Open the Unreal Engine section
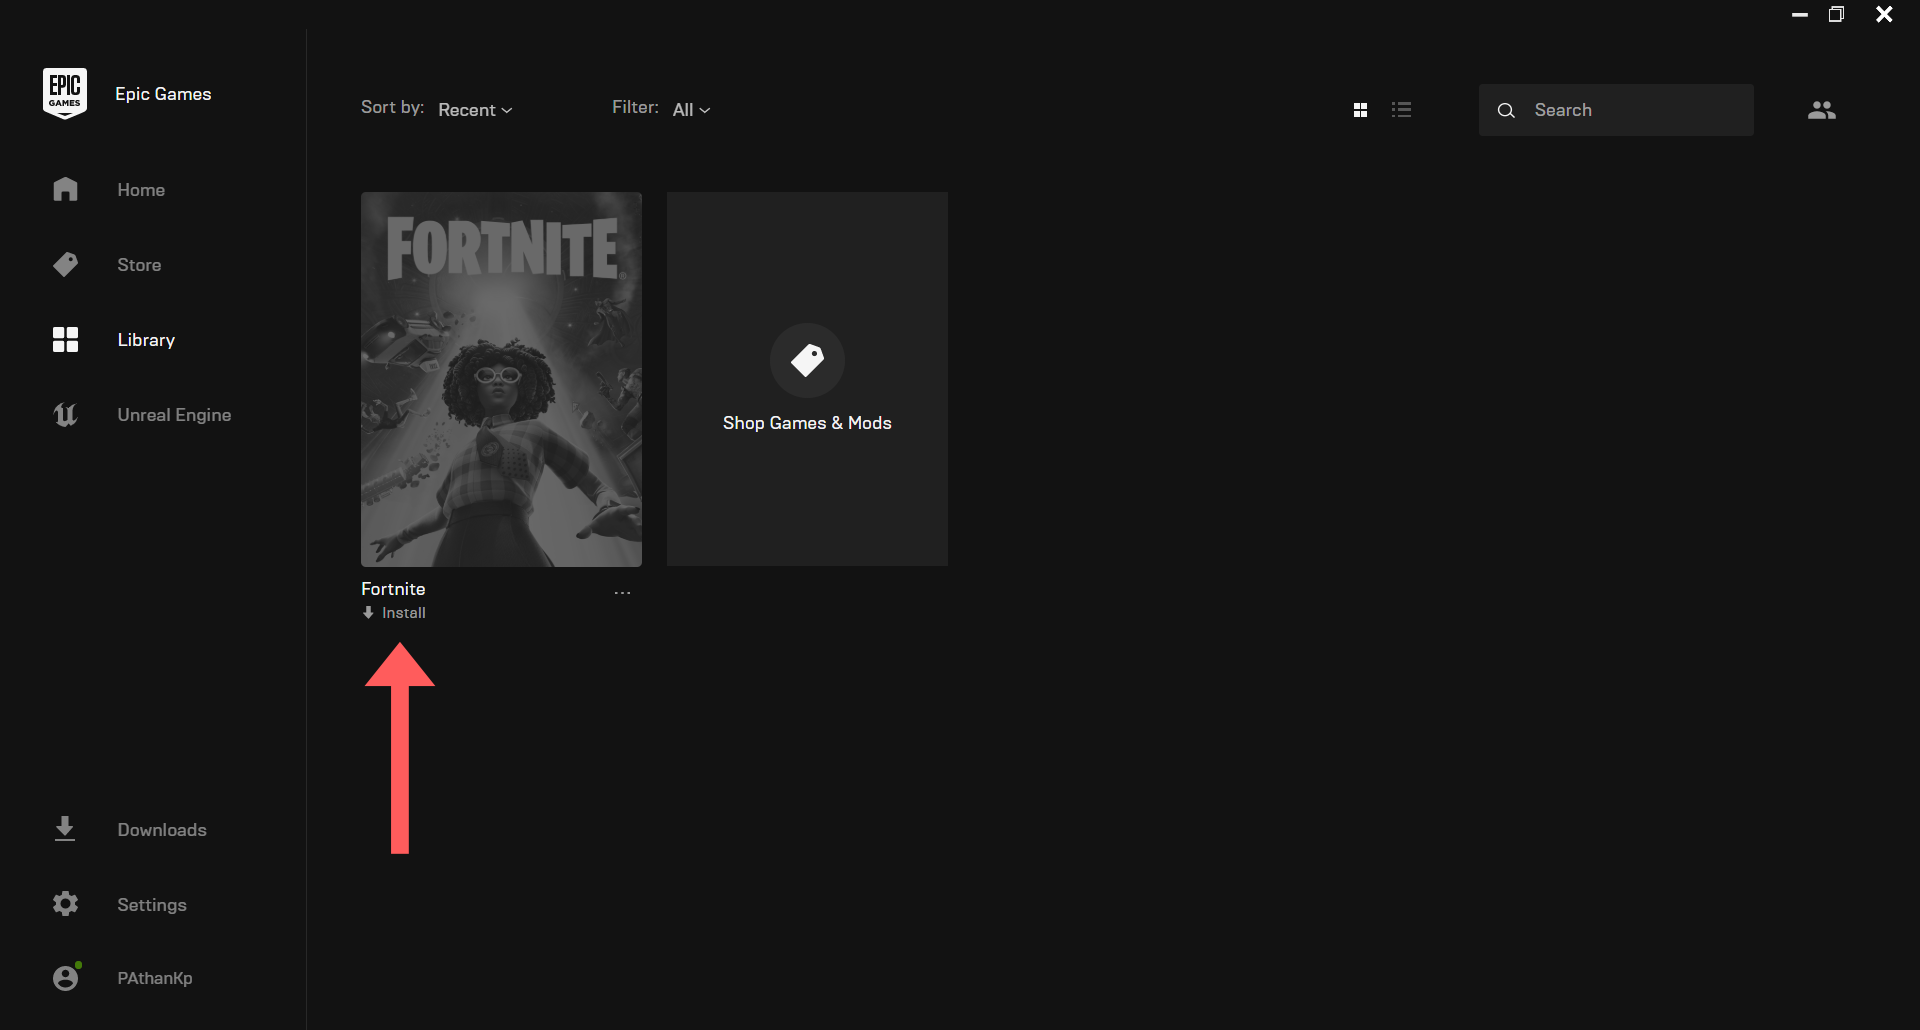This screenshot has width=1920, height=1030. [x=174, y=414]
